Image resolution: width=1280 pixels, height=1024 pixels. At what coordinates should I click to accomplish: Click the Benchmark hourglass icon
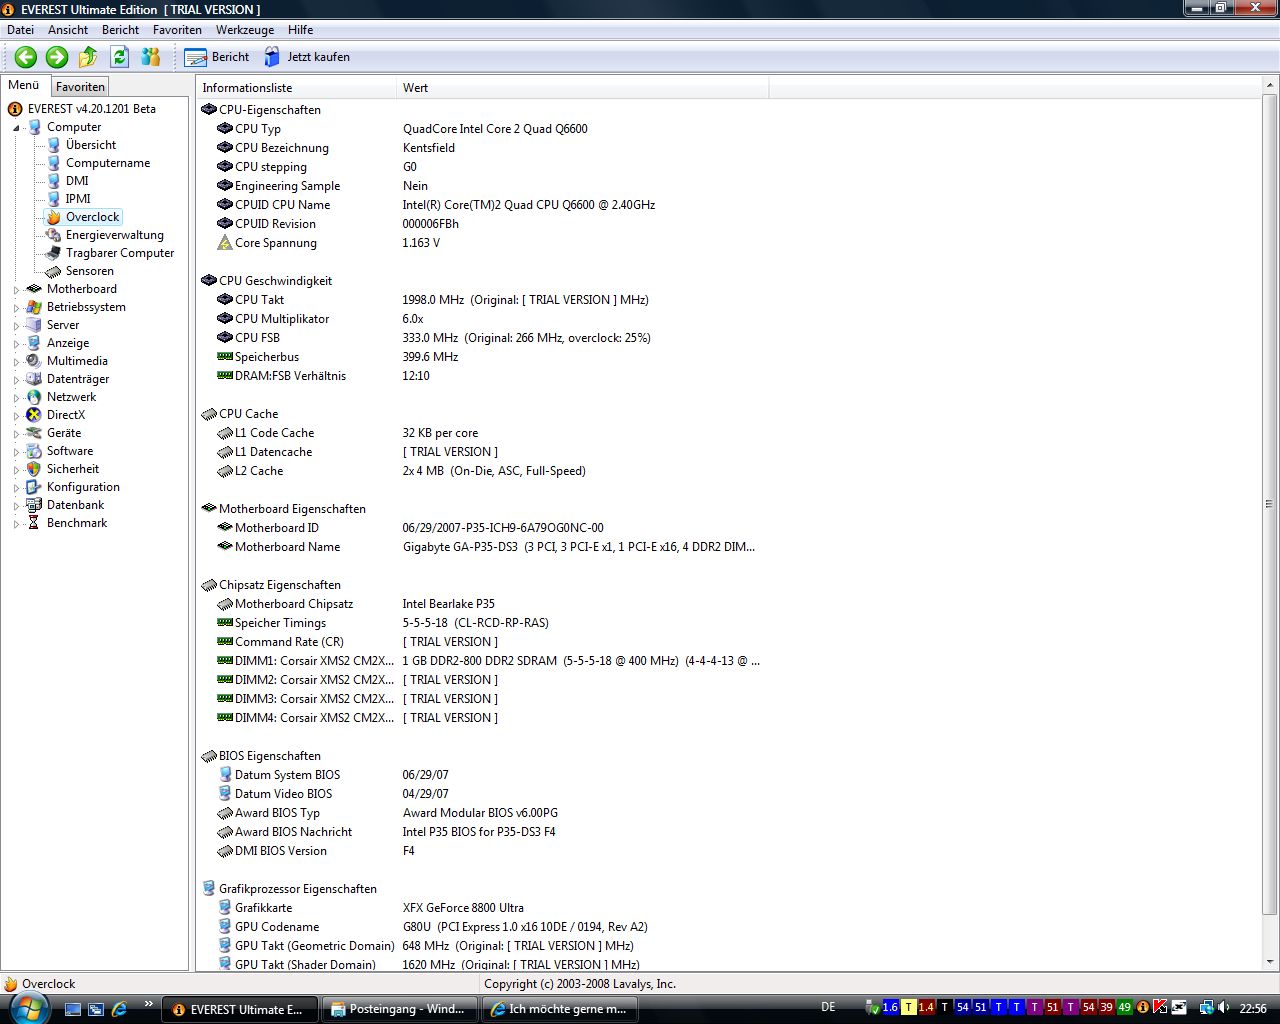(34, 523)
